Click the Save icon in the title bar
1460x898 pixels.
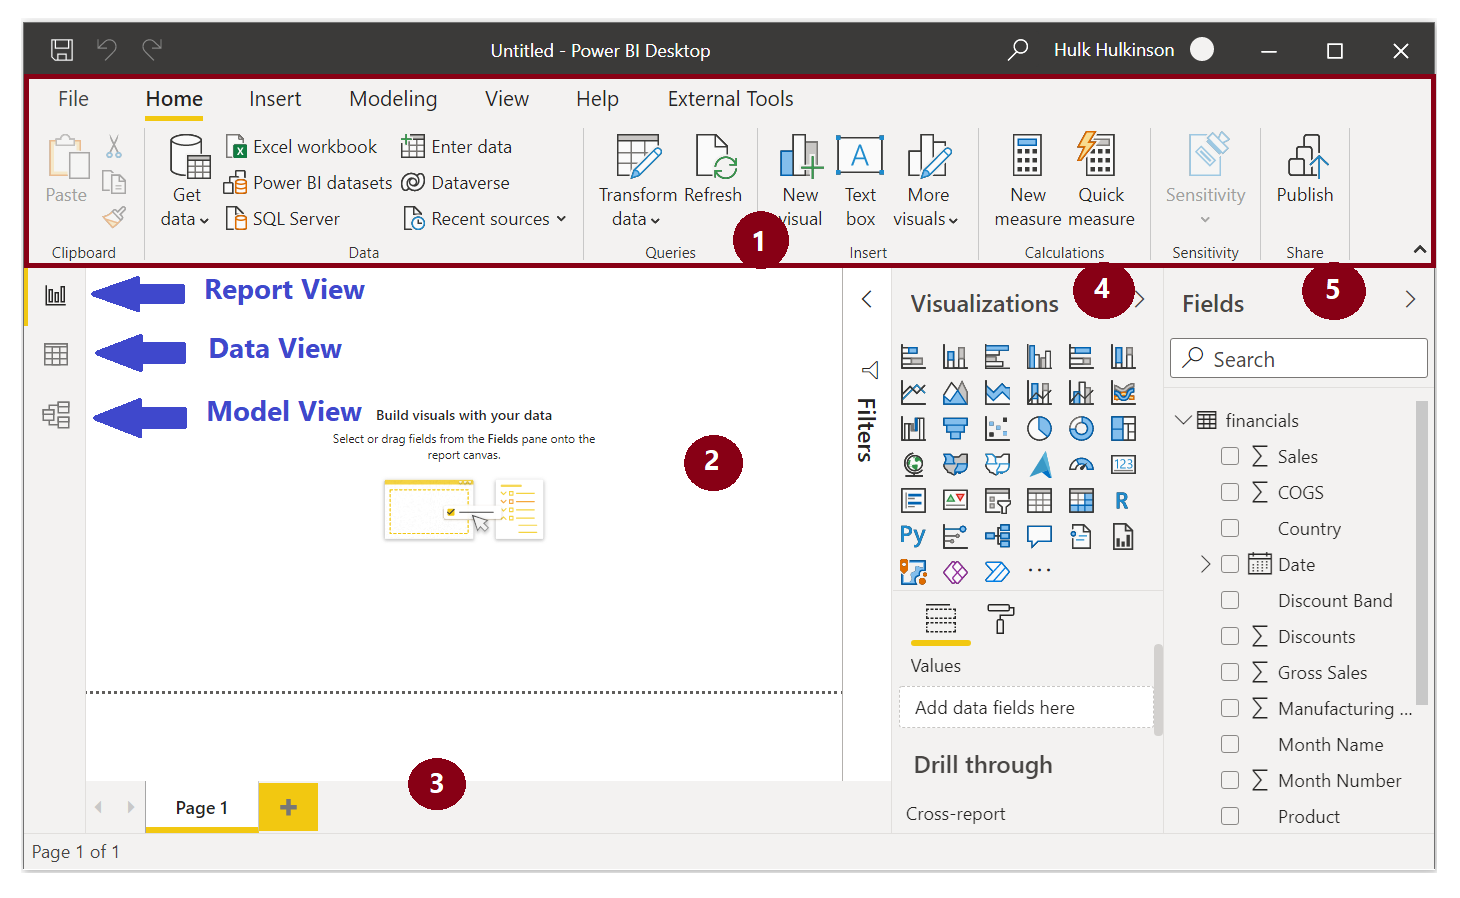tap(62, 49)
